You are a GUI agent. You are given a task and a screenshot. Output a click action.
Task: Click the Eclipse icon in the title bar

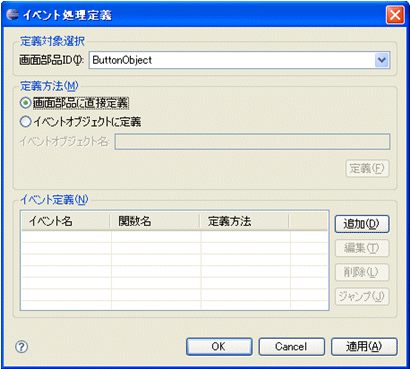[x=12, y=15]
